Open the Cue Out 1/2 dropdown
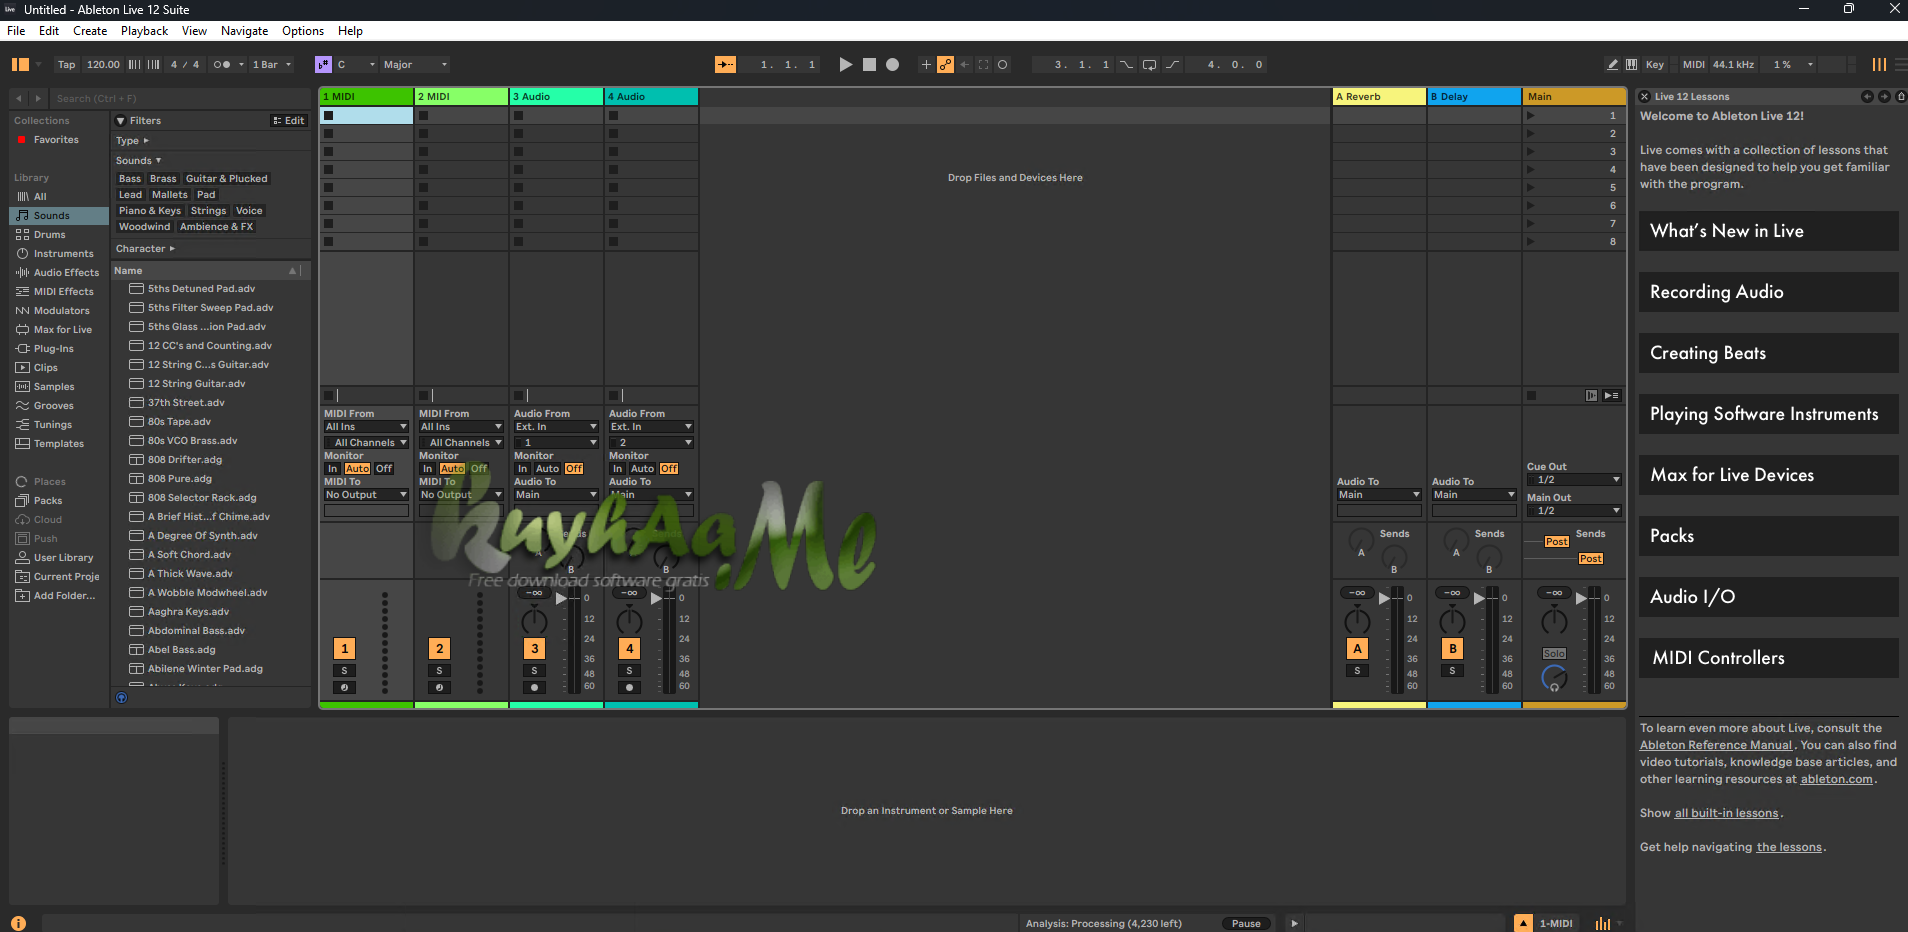 click(x=1574, y=480)
